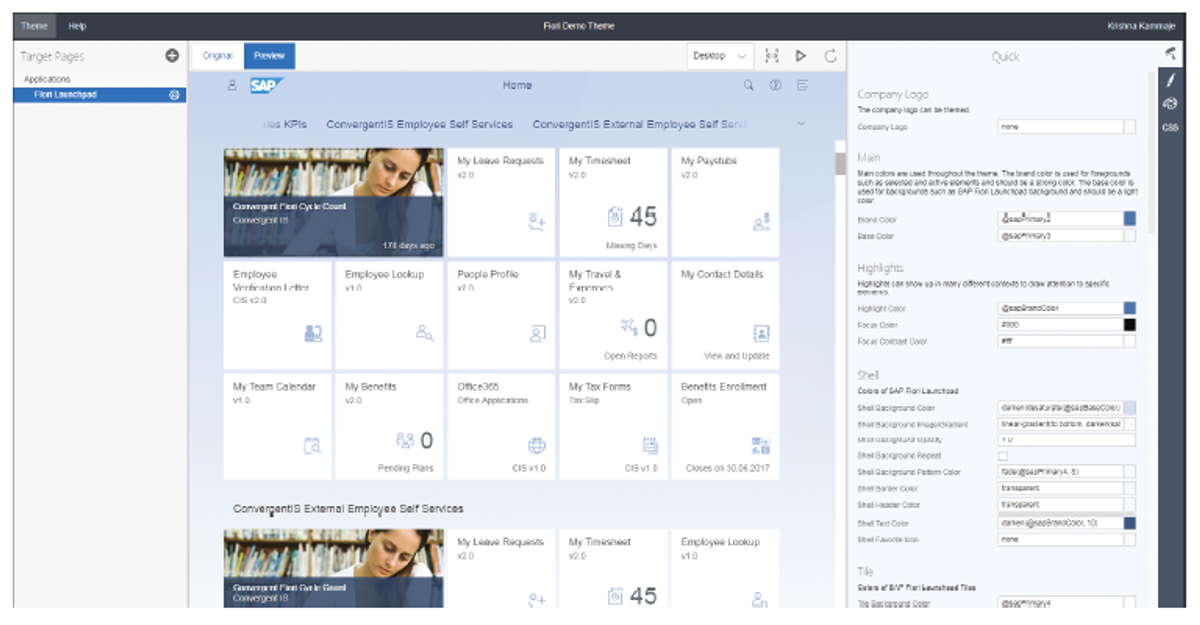Open the Palette panel icon

coord(1170,102)
